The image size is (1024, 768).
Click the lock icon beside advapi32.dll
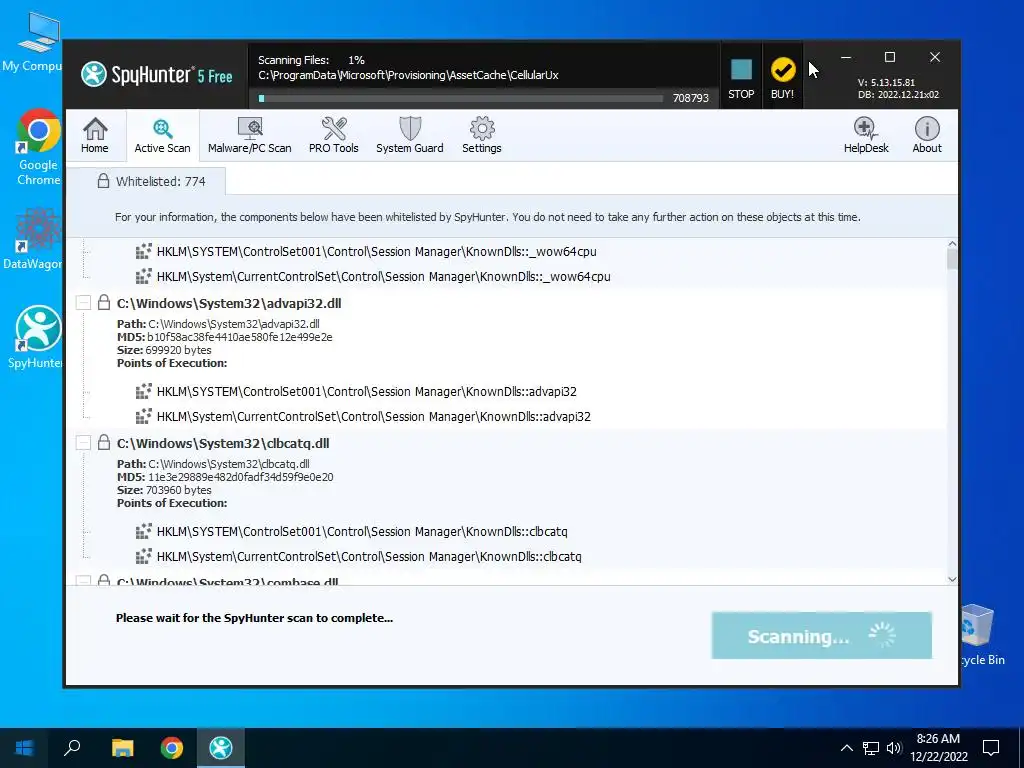(x=104, y=302)
